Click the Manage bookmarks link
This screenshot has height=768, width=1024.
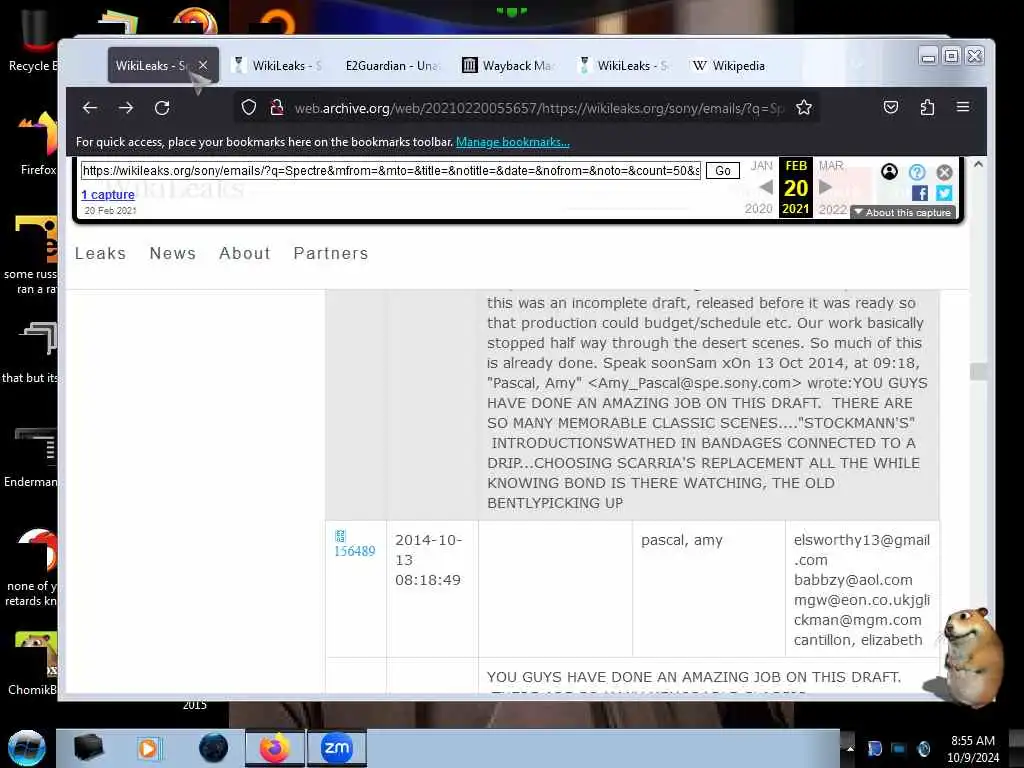tap(513, 142)
